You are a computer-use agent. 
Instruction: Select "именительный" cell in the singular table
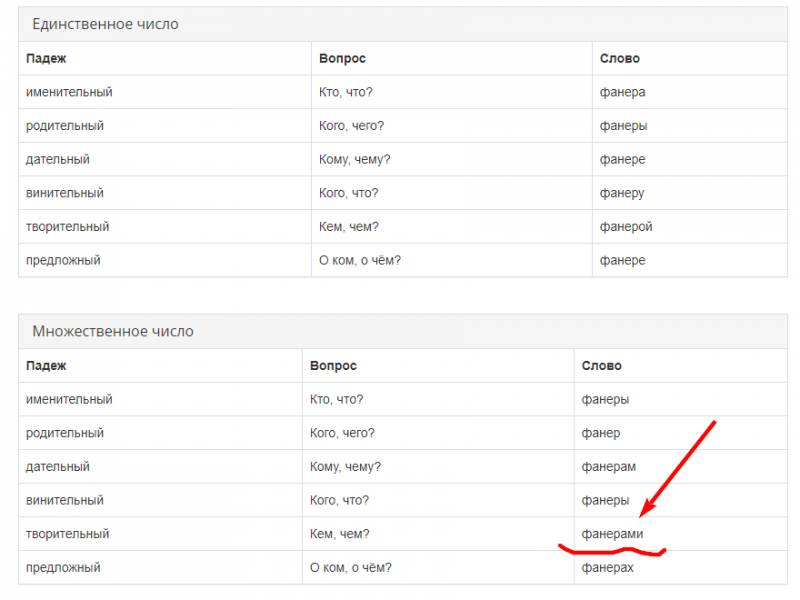[69, 92]
